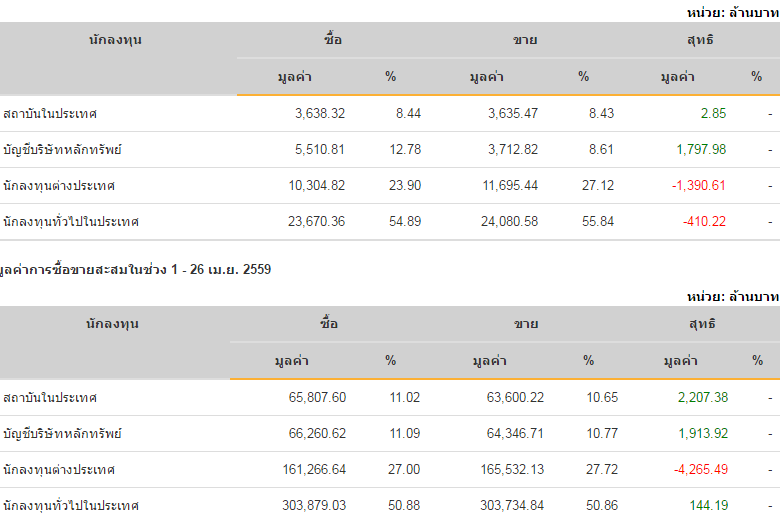Select the net value 2.85 cell
This screenshot has height=520, width=782.
[713, 114]
